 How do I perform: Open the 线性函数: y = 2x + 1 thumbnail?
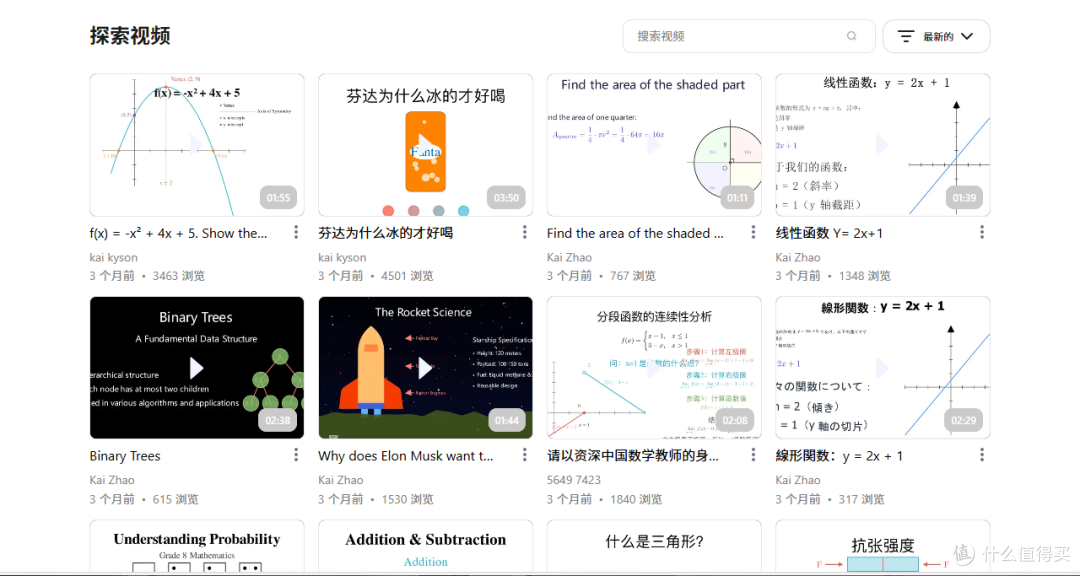(x=883, y=145)
